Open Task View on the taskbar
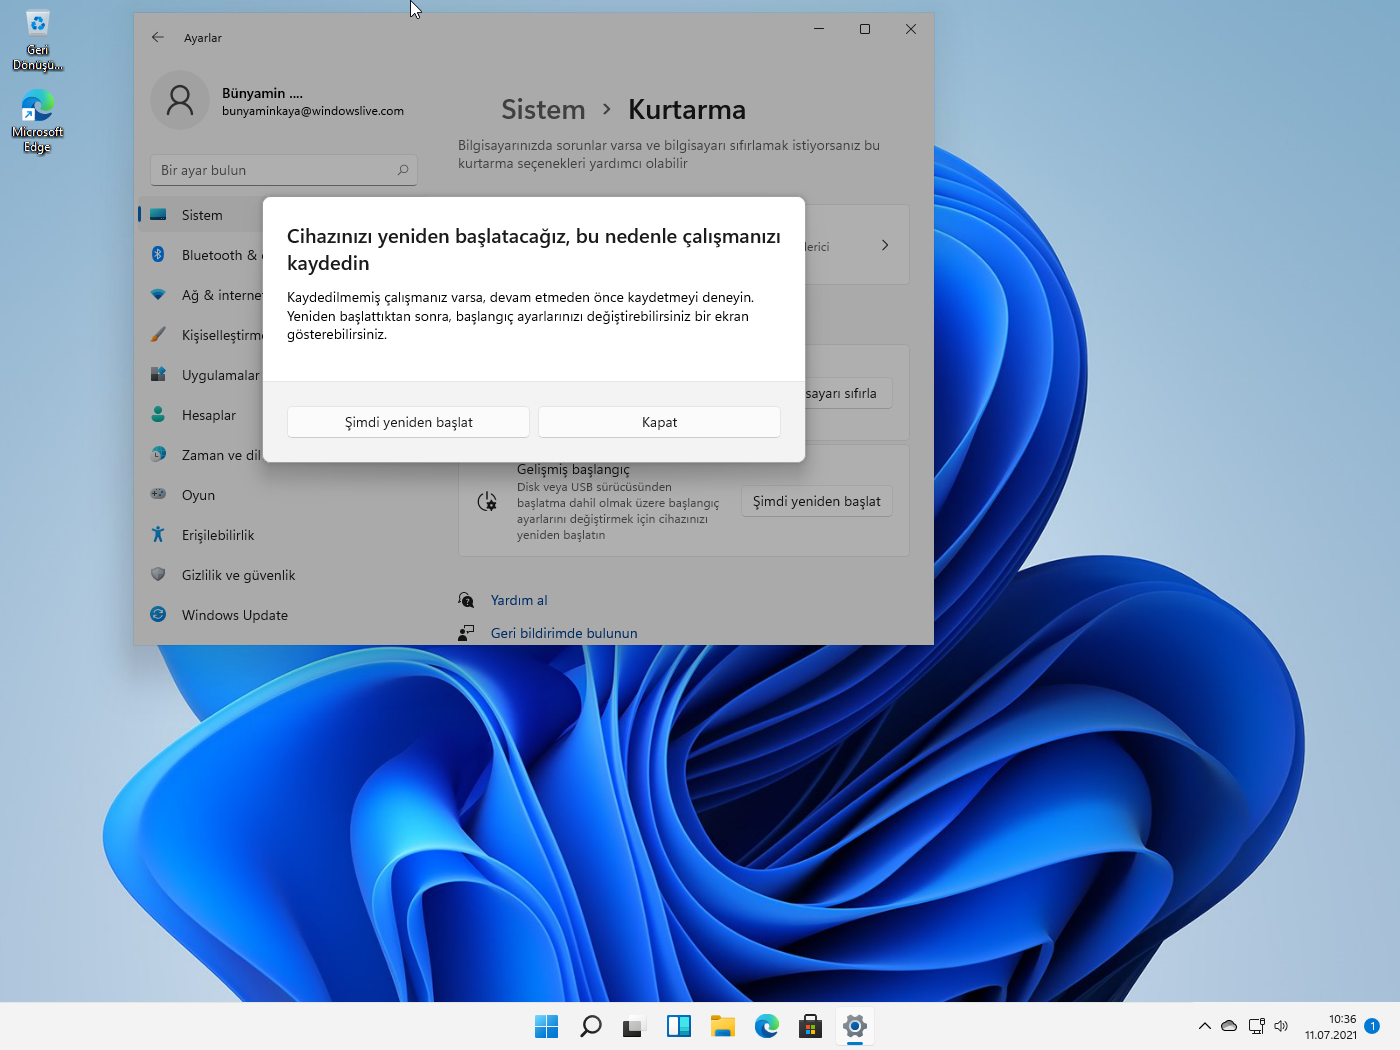This screenshot has height=1050, width=1400. 634,1026
